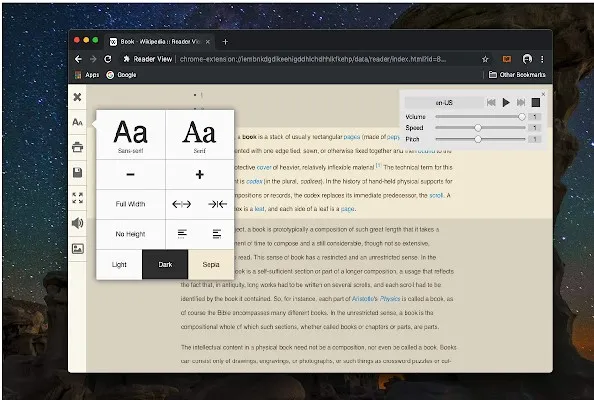594x400 pixels.
Task: Click the Reader View extension toolbar icon
Action: (x=506, y=59)
